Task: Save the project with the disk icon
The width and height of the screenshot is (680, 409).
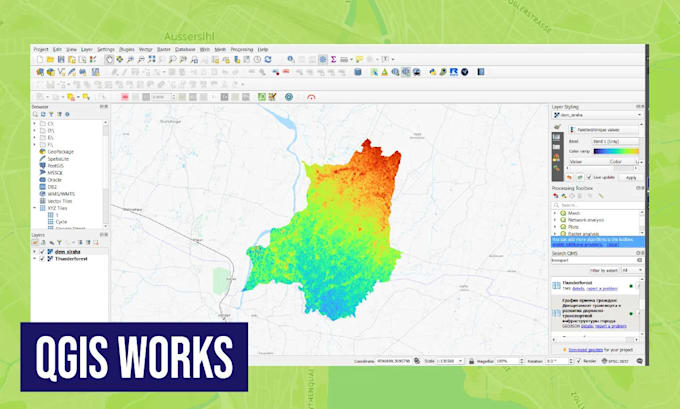Action: point(61,59)
